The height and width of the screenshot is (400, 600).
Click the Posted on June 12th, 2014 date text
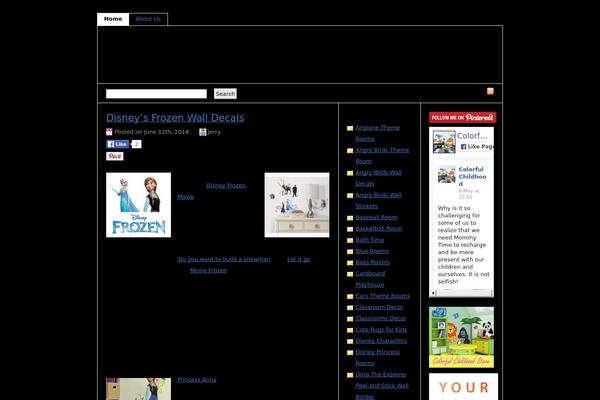152,132
